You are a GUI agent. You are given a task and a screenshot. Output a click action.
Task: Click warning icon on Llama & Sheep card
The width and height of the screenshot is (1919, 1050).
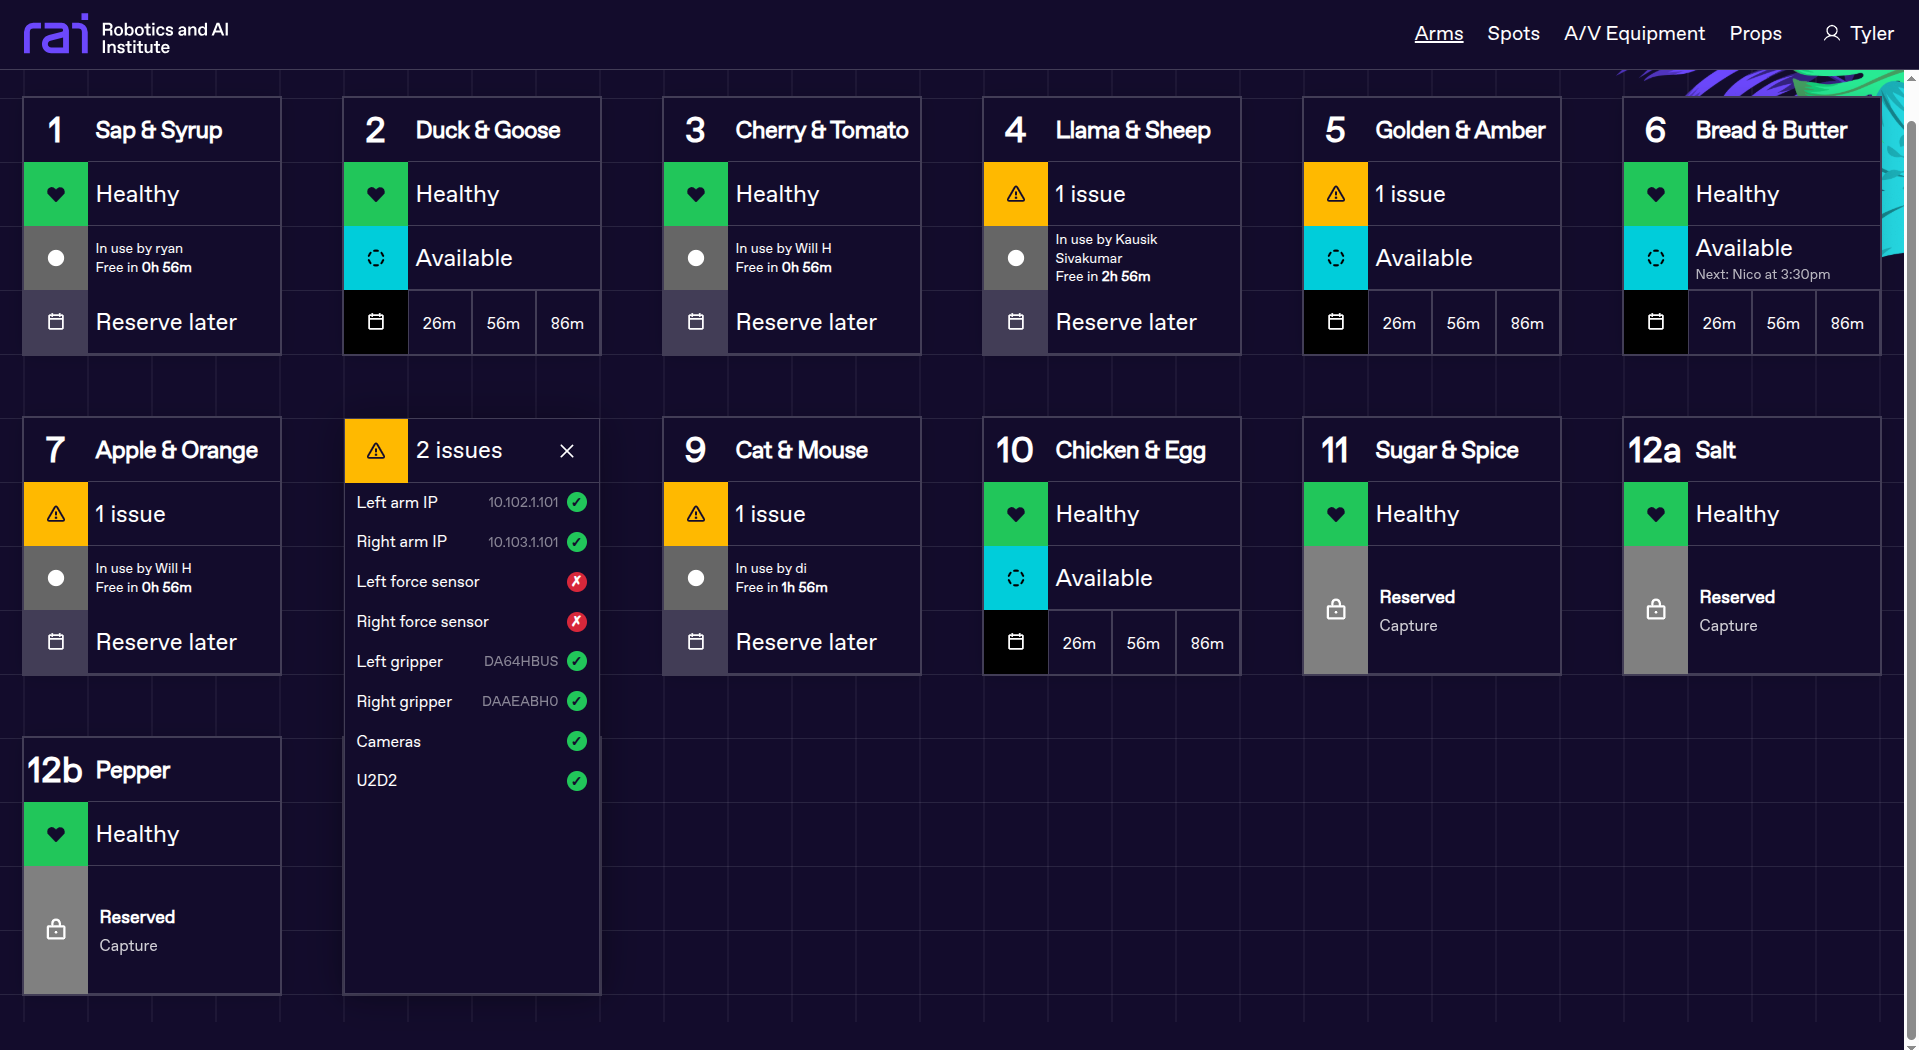[1016, 194]
